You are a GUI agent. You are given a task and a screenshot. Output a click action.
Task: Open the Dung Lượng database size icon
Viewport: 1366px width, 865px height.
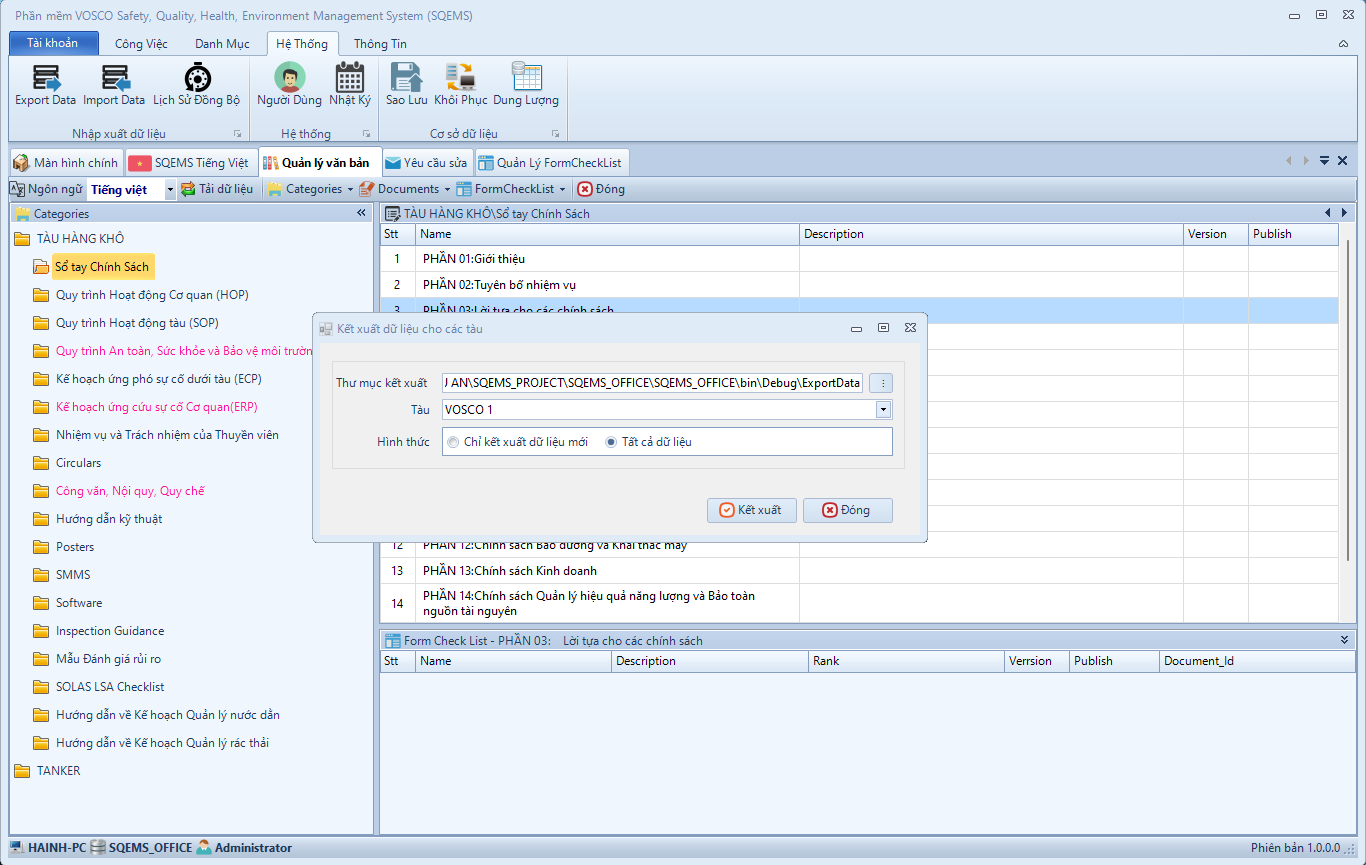(526, 84)
